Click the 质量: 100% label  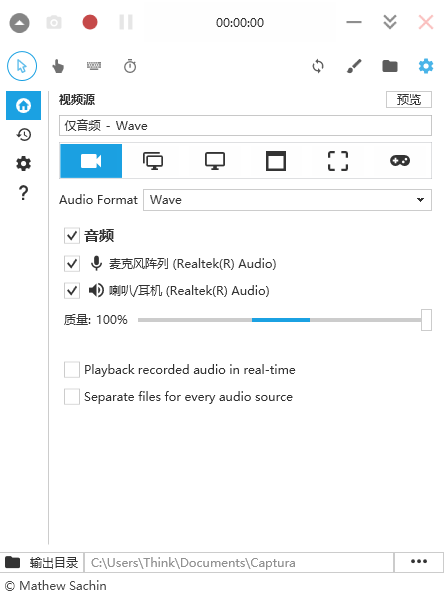(x=96, y=320)
